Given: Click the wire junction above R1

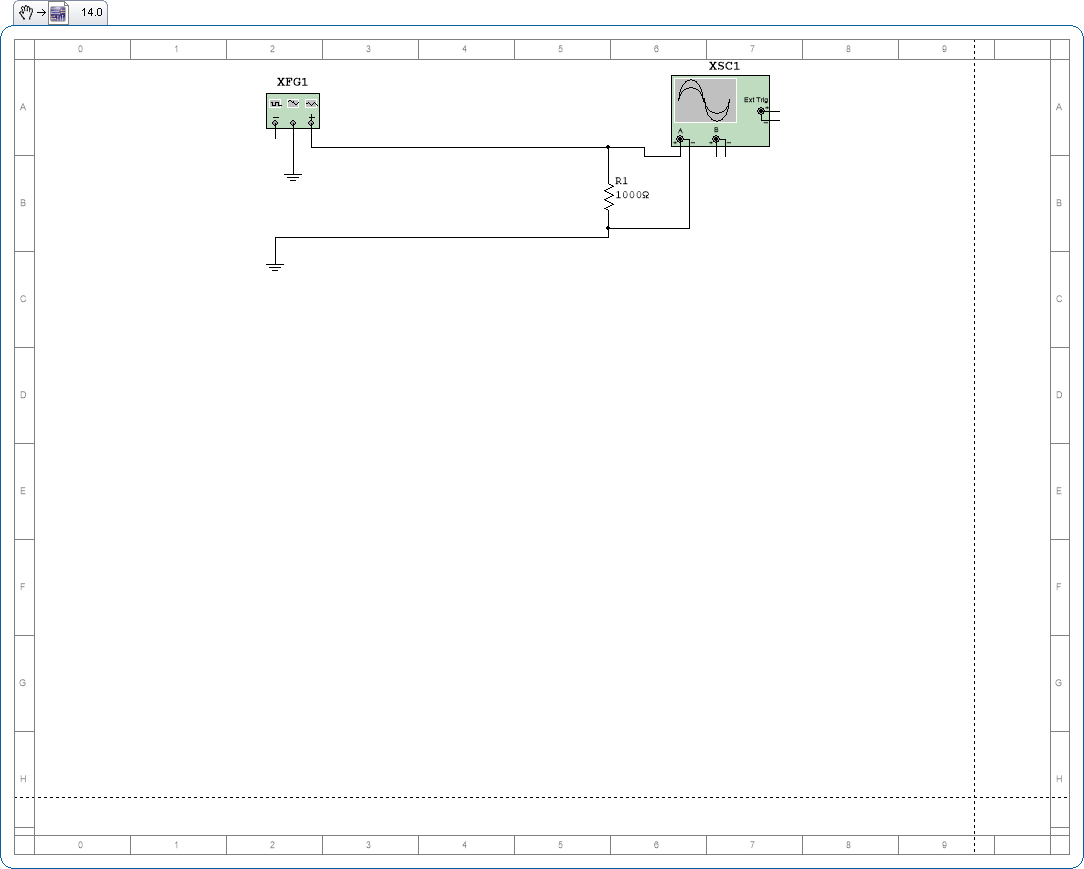Looking at the screenshot, I should (x=608, y=147).
